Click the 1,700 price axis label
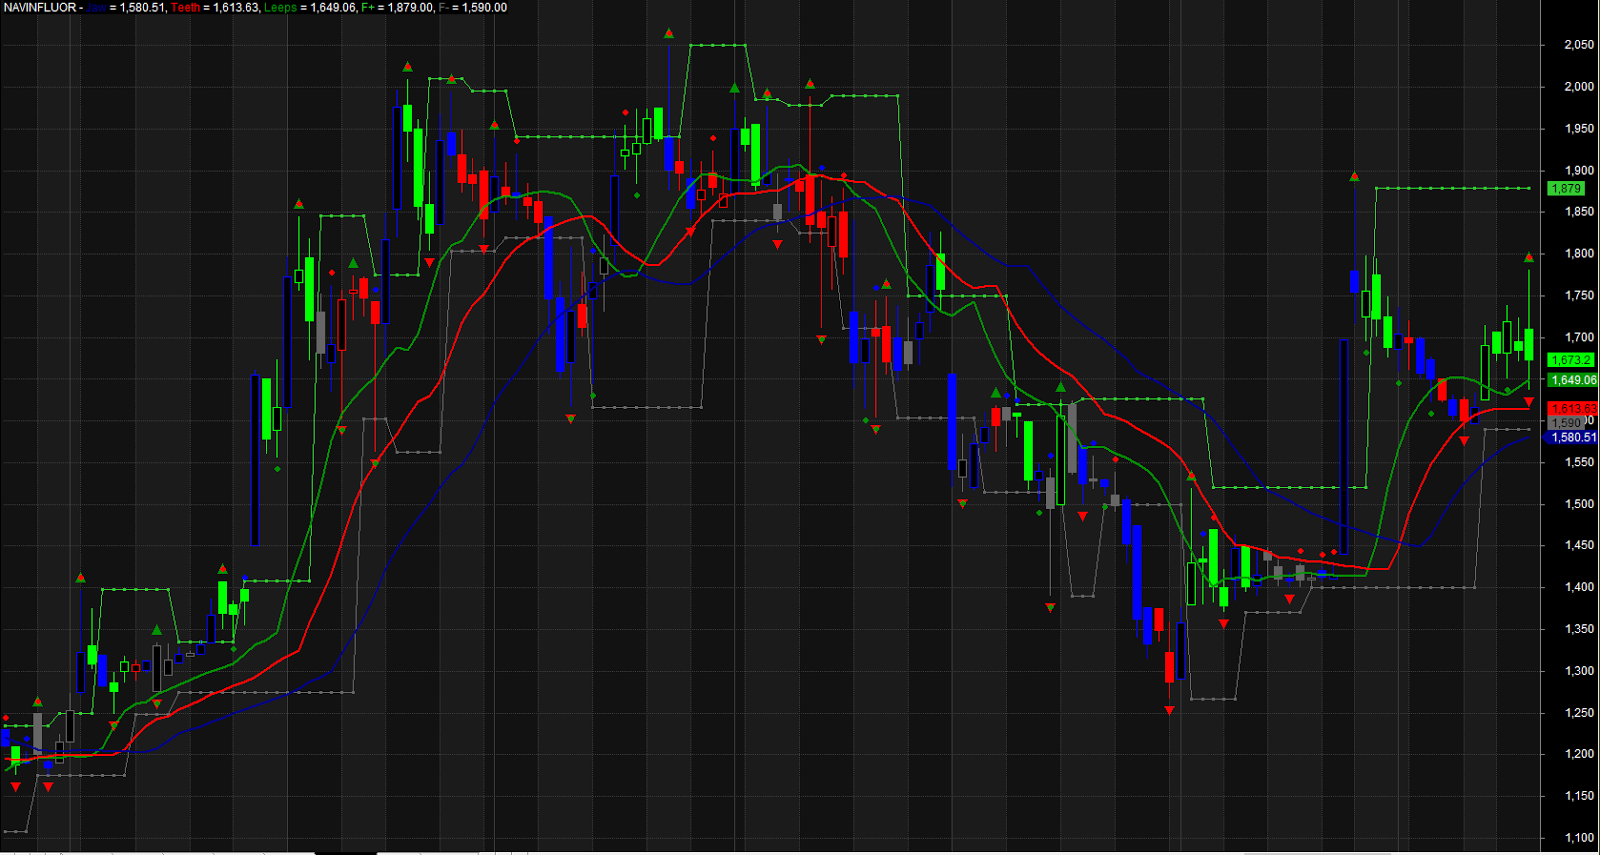 1579,338
